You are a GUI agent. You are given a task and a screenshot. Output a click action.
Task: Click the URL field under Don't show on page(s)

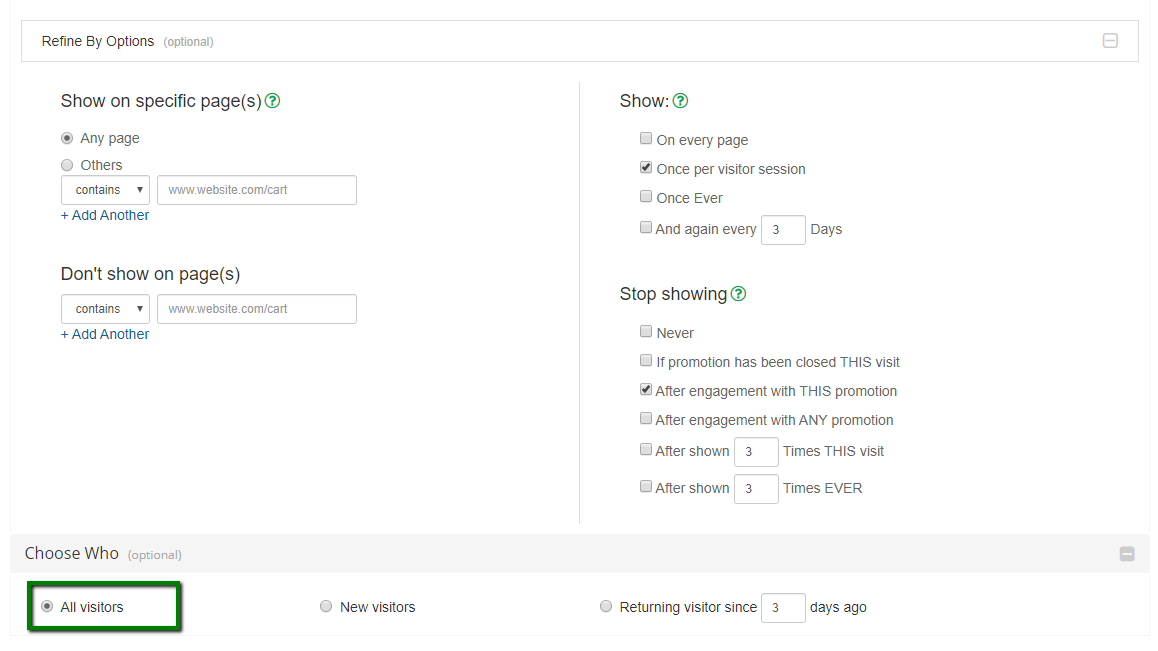coord(256,309)
